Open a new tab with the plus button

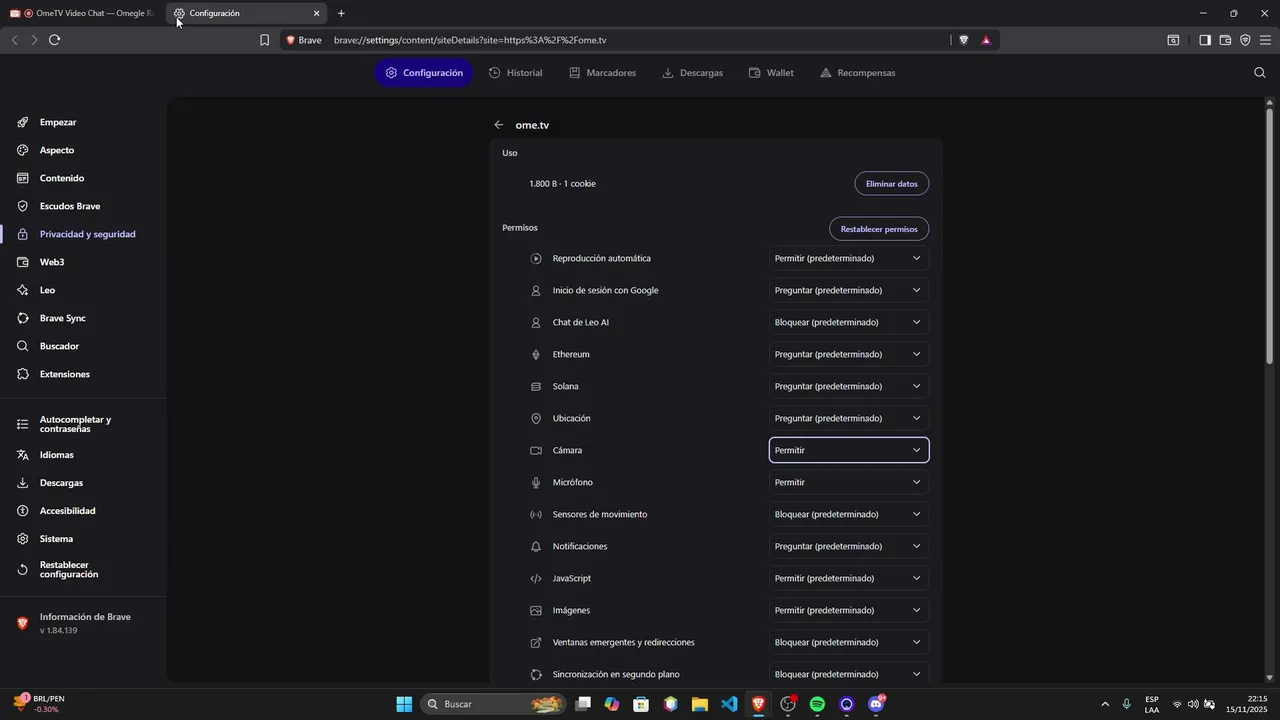point(341,13)
